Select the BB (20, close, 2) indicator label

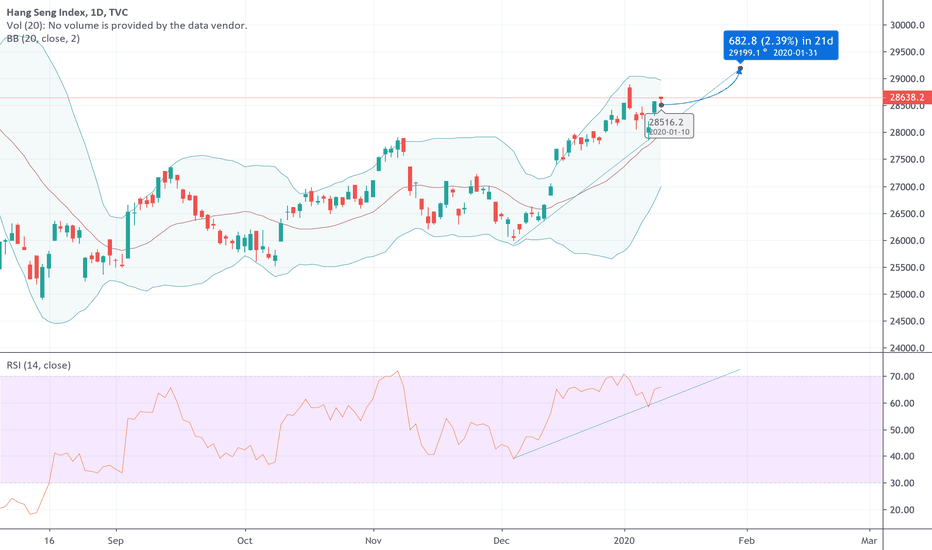click(43, 38)
